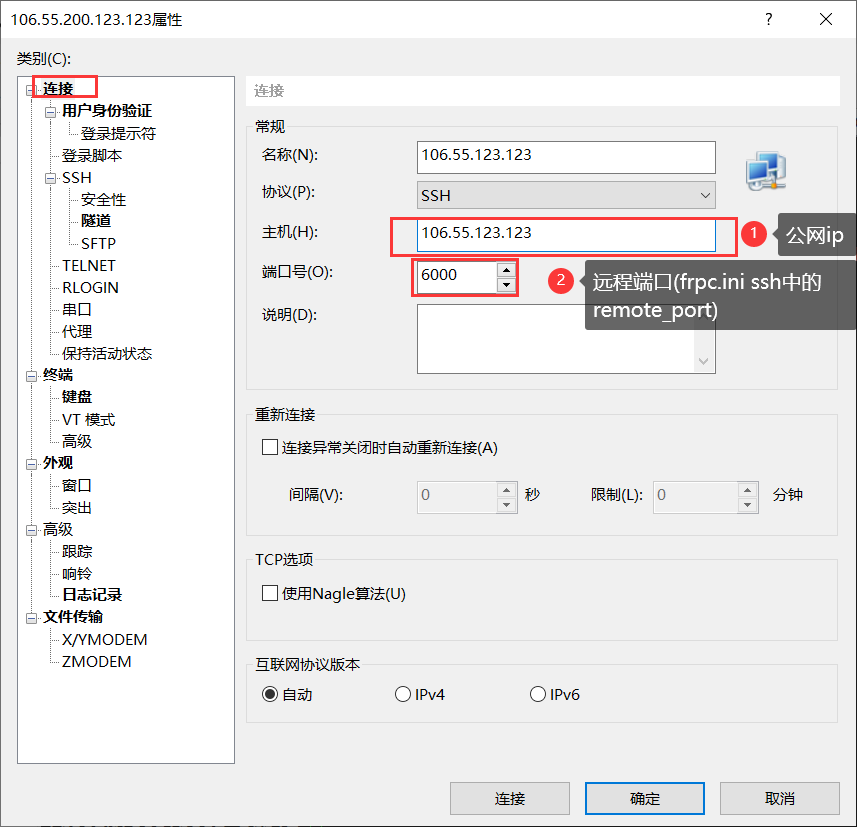The height and width of the screenshot is (827, 857).
Task: Open the 协议 SSH protocol dropdown
Action: [x=566, y=195]
